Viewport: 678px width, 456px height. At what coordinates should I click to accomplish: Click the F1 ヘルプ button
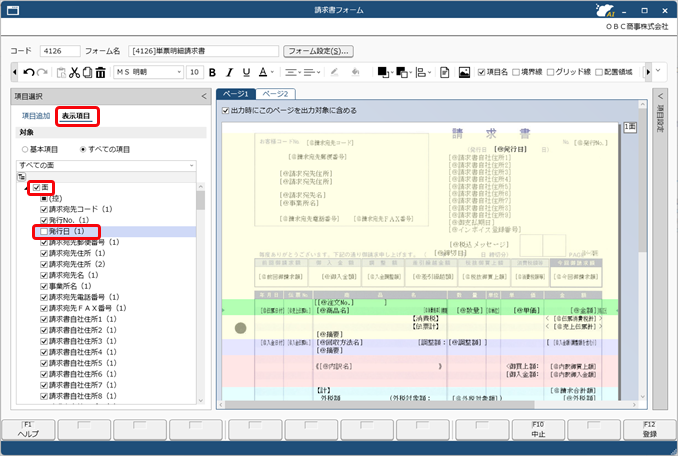tap(28, 430)
